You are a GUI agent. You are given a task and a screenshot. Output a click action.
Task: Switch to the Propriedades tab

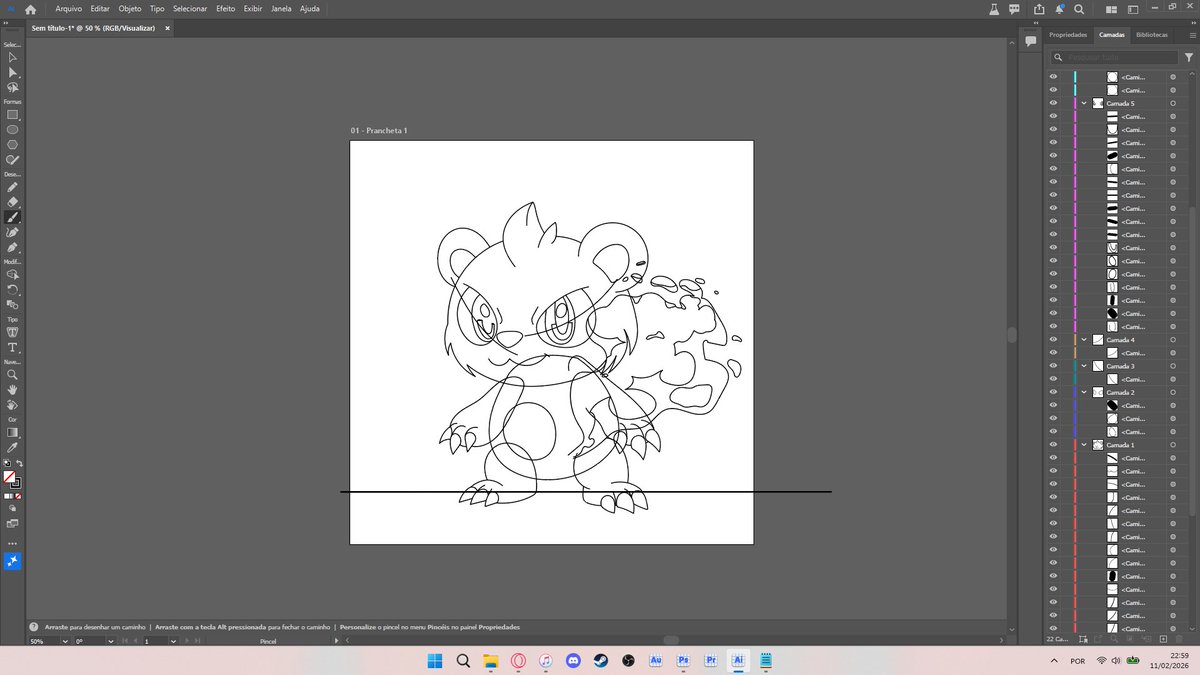coord(1068,35)
